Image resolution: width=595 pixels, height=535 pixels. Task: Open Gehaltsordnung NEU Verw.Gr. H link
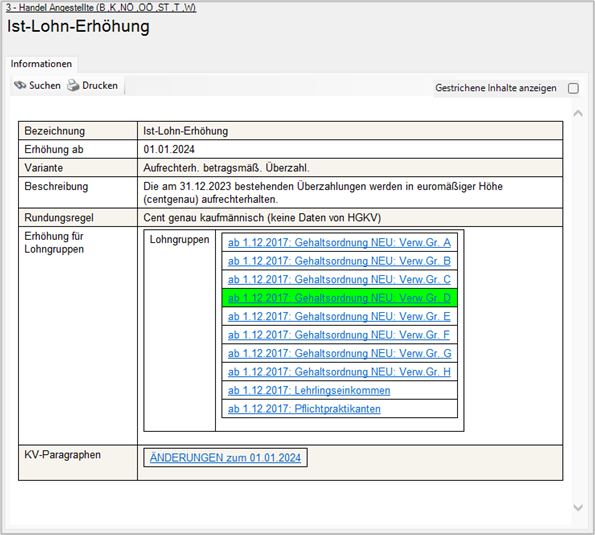point(339,372)
